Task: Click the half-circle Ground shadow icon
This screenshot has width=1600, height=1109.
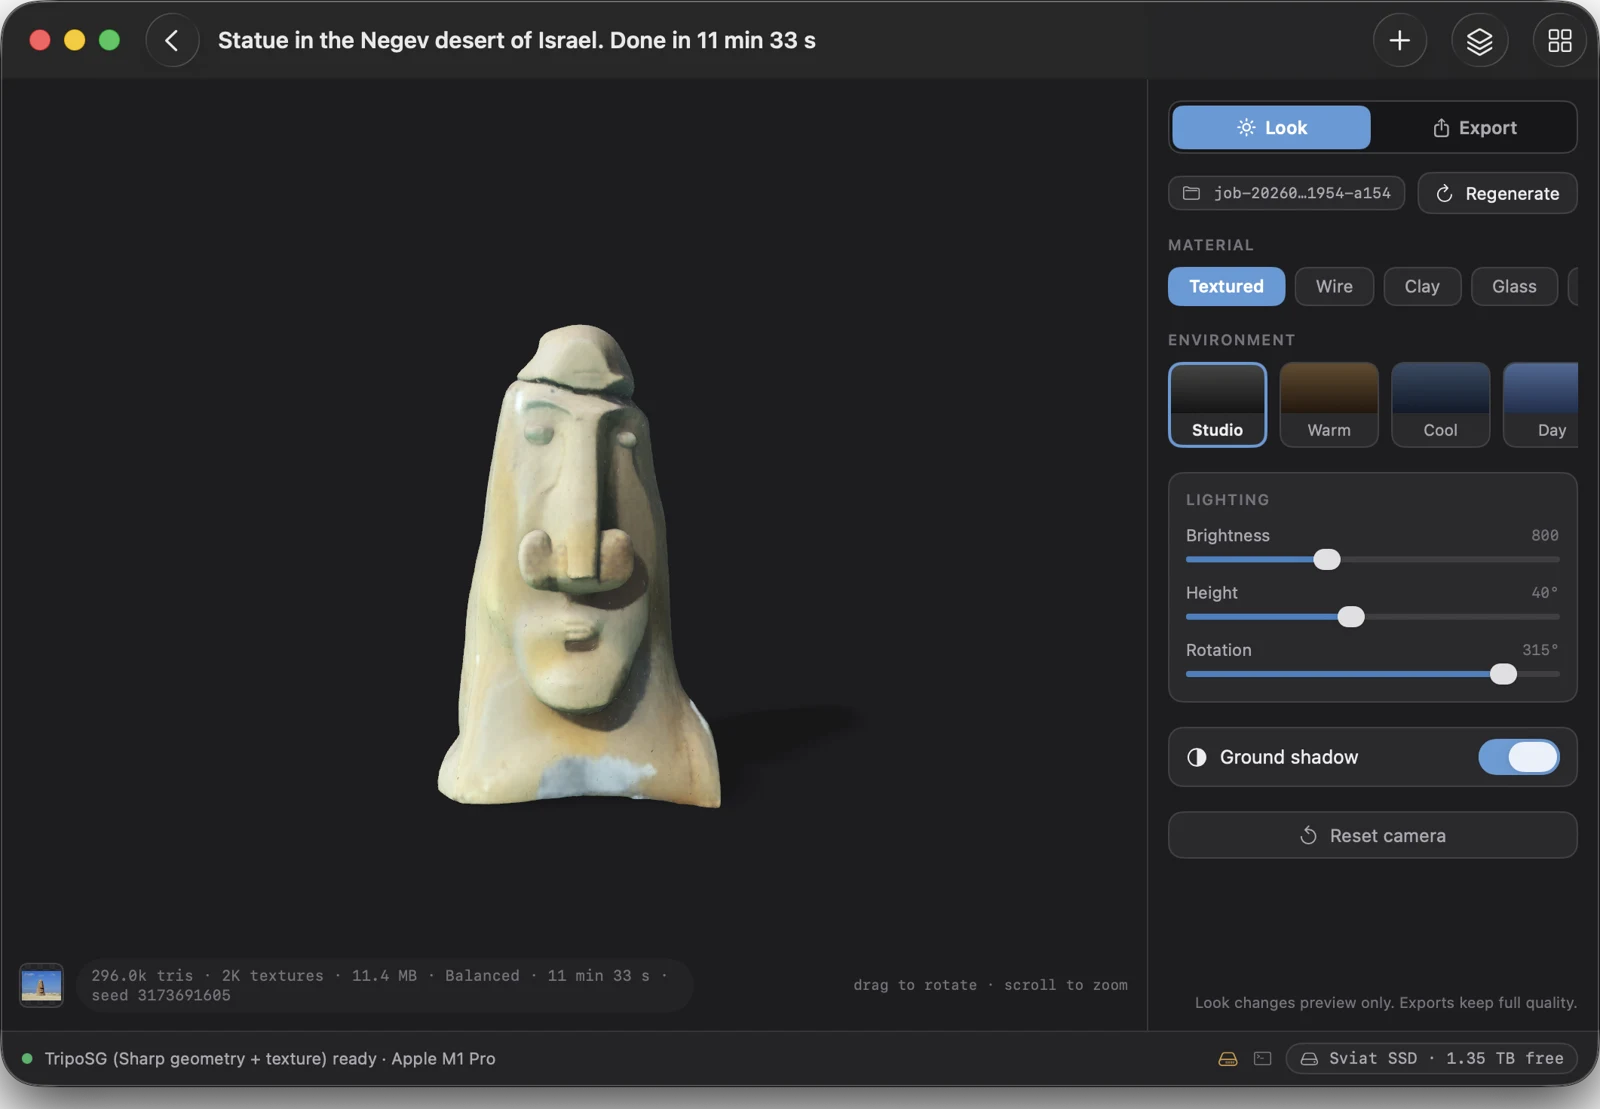Action: 1196,757
